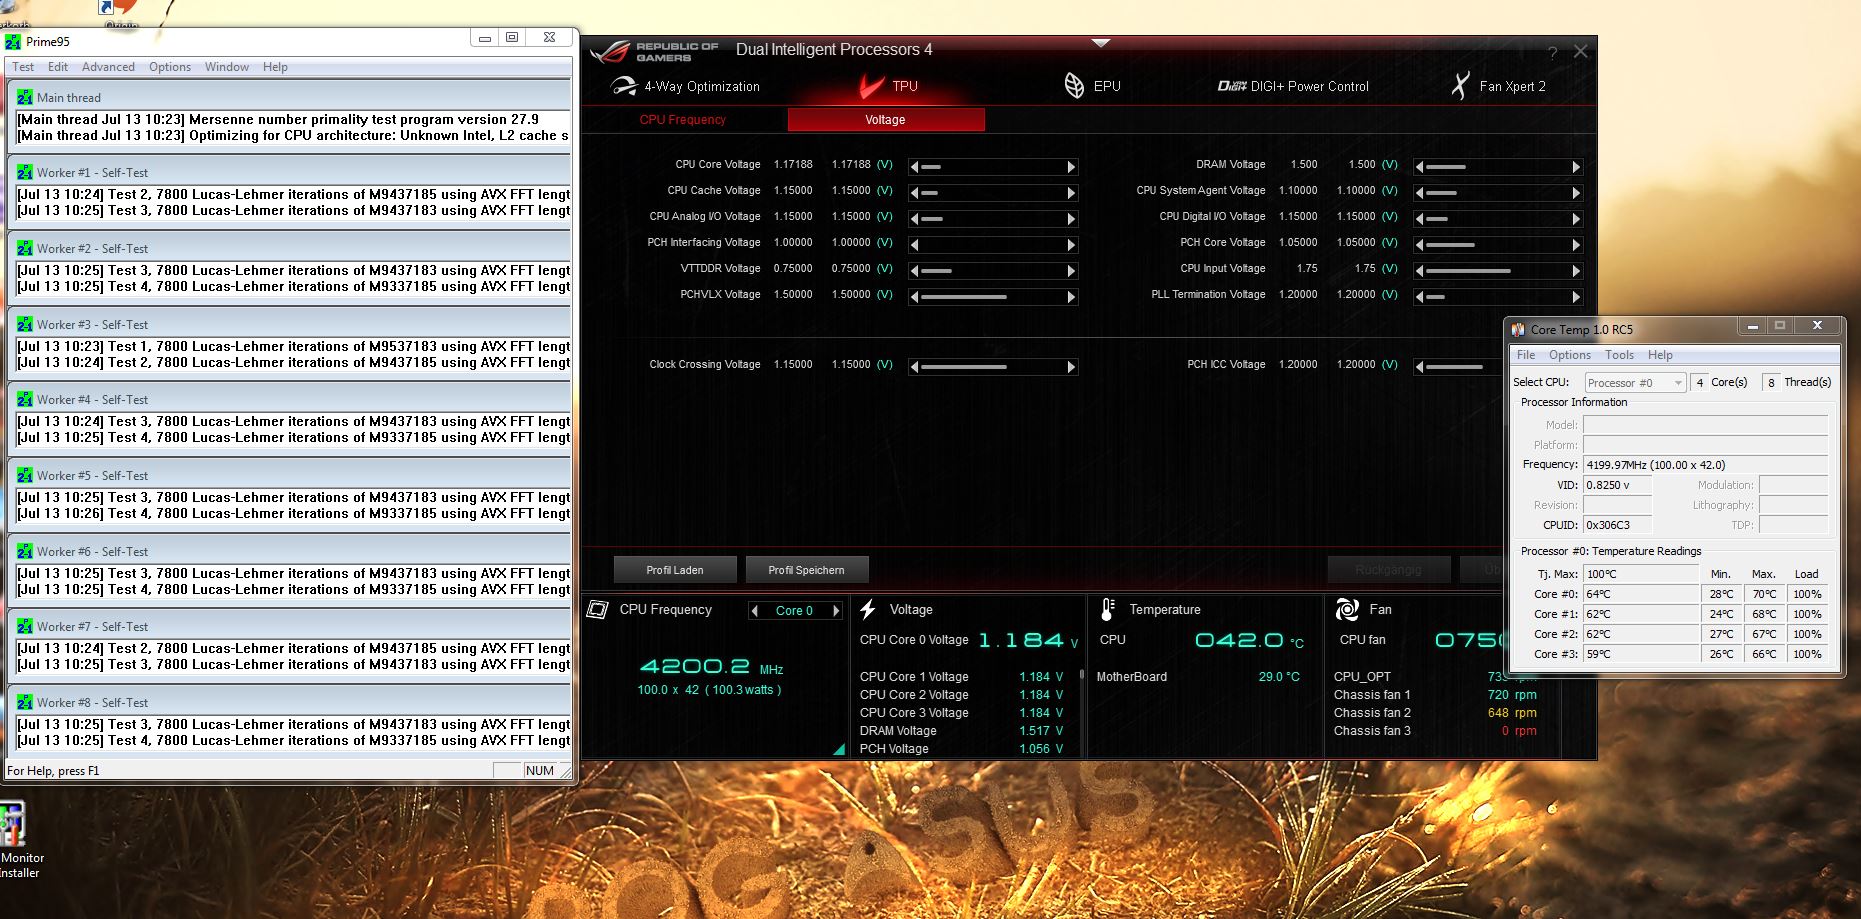Open the Prime95 Window menu
The height and width of the screenshot is (919, 1861).
click(227, 67)
